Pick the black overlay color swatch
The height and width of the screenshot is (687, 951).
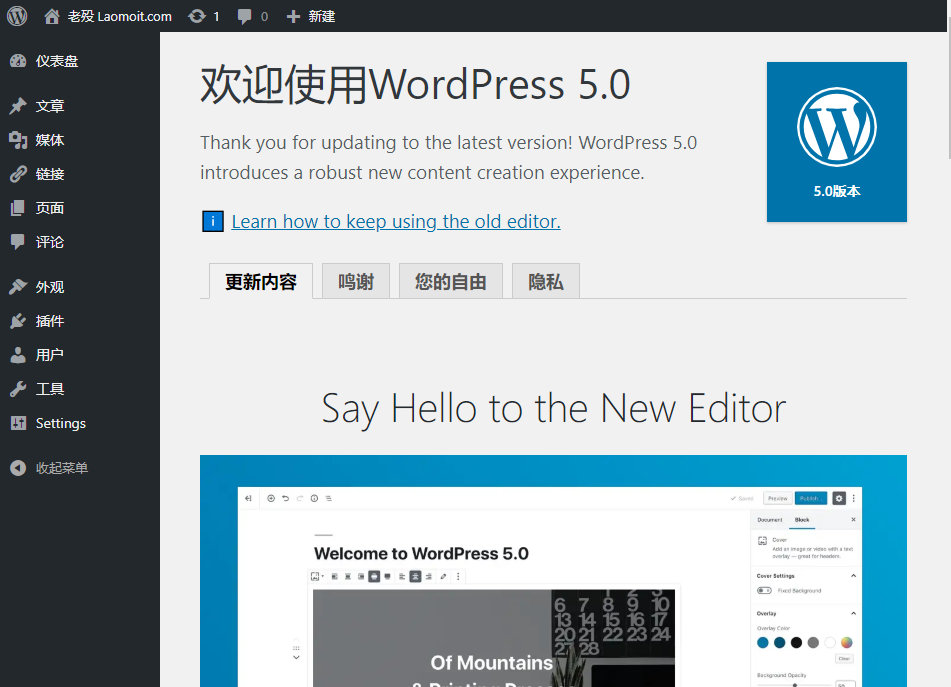point(796,643)
